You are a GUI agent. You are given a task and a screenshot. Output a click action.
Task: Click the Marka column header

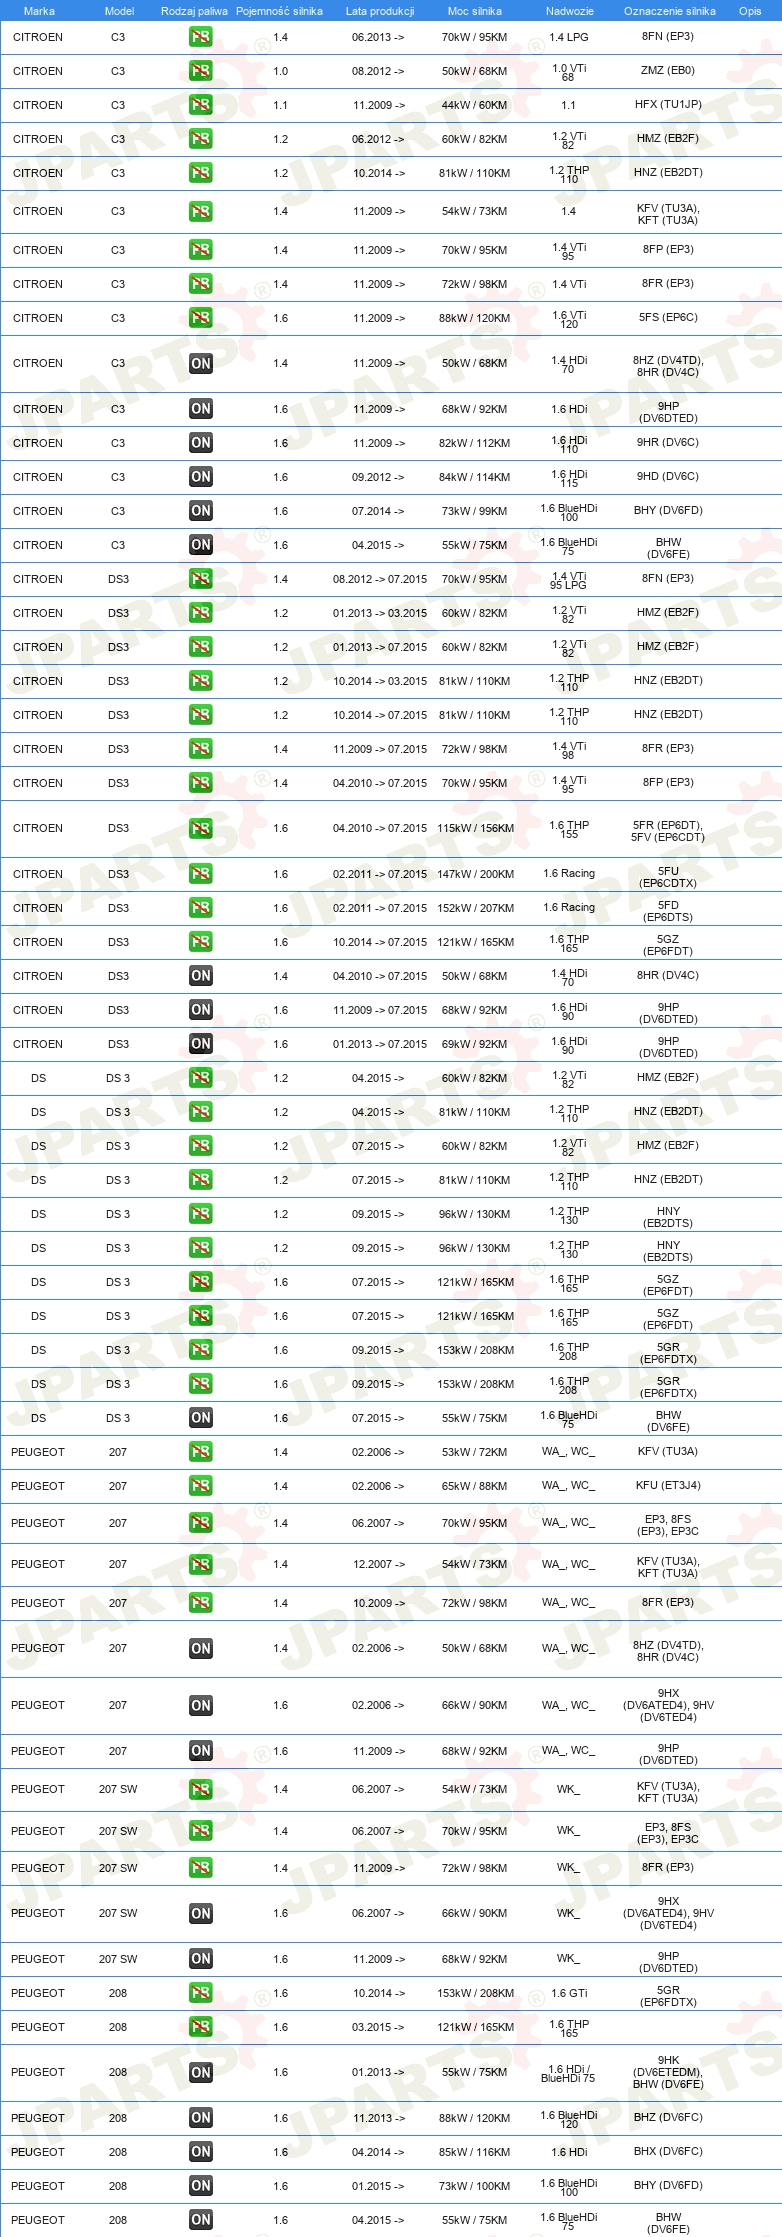[x=39, y=11]
